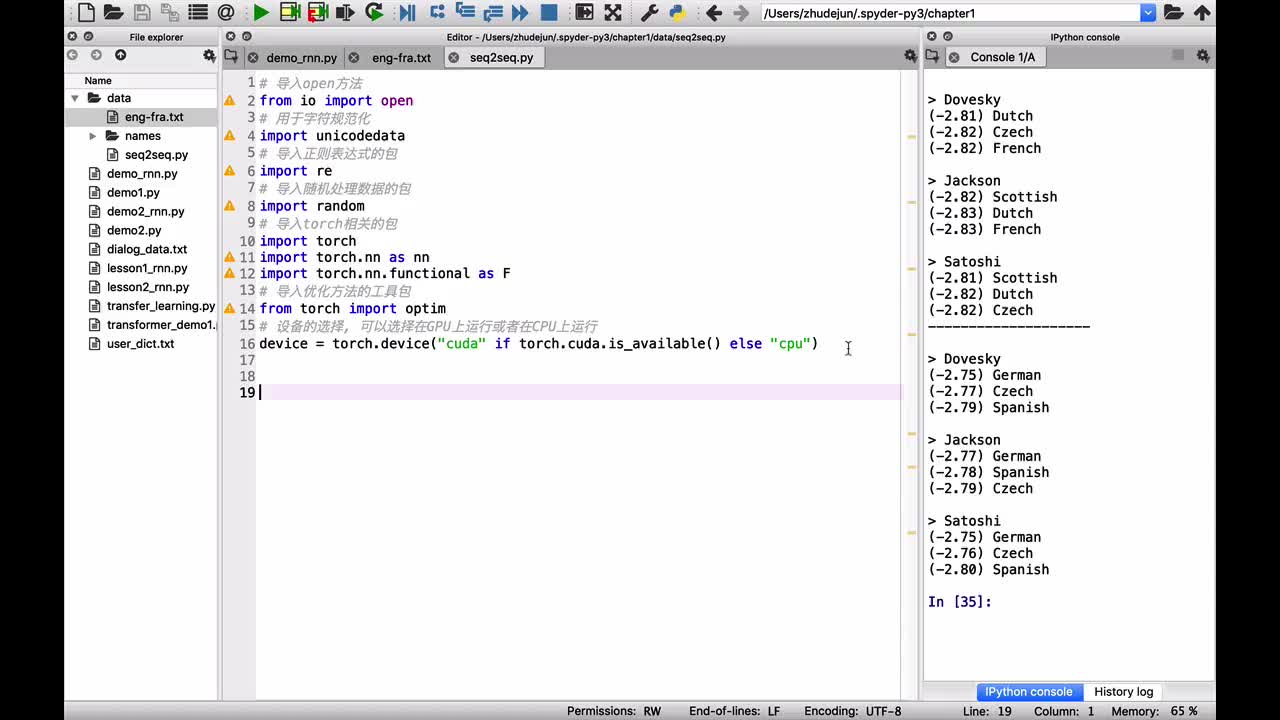Close Console 1/A tab
Viewport: 1280px width, 720px height.
tap(953, 57)
